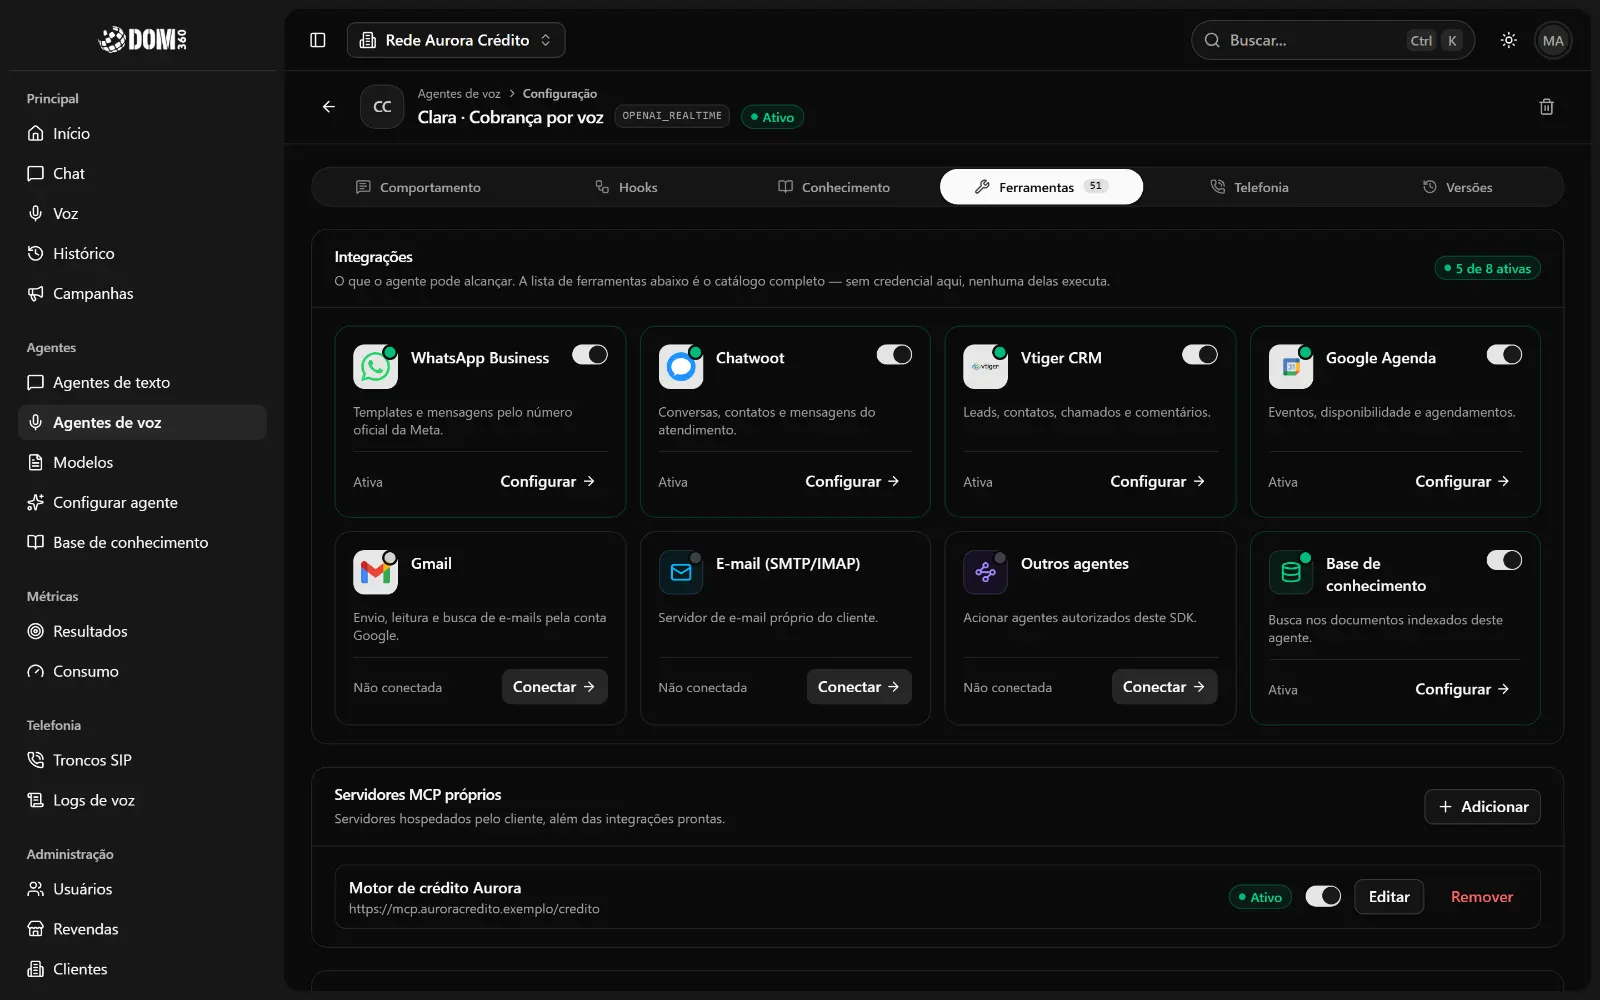Image resolution: width=1600 pixels, height=1000 pixels.
Task: Remove the Motor de crédito Aurora server
Action: (x=1481, y=897)
